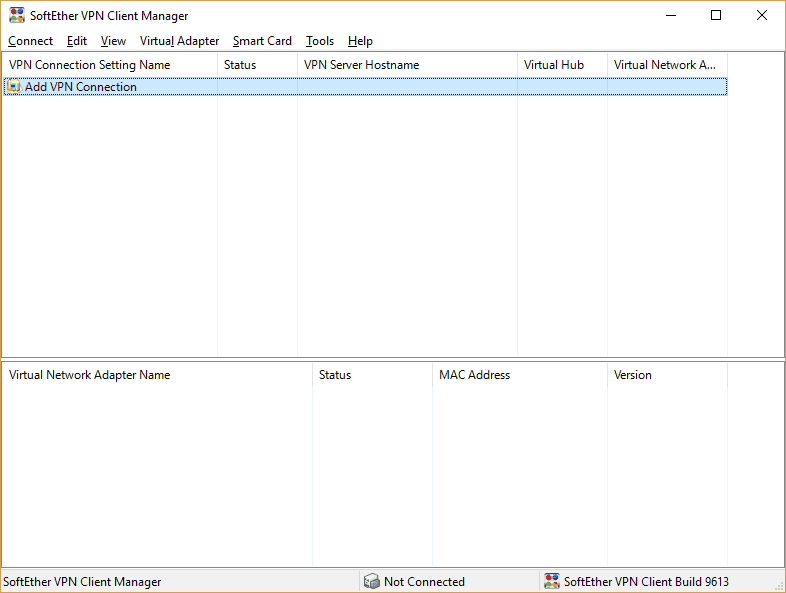This screenshot has height=593, width=786.
Task: Sort by Virtual Hub column
Action: pyautogui.click(x=562, y=65)
